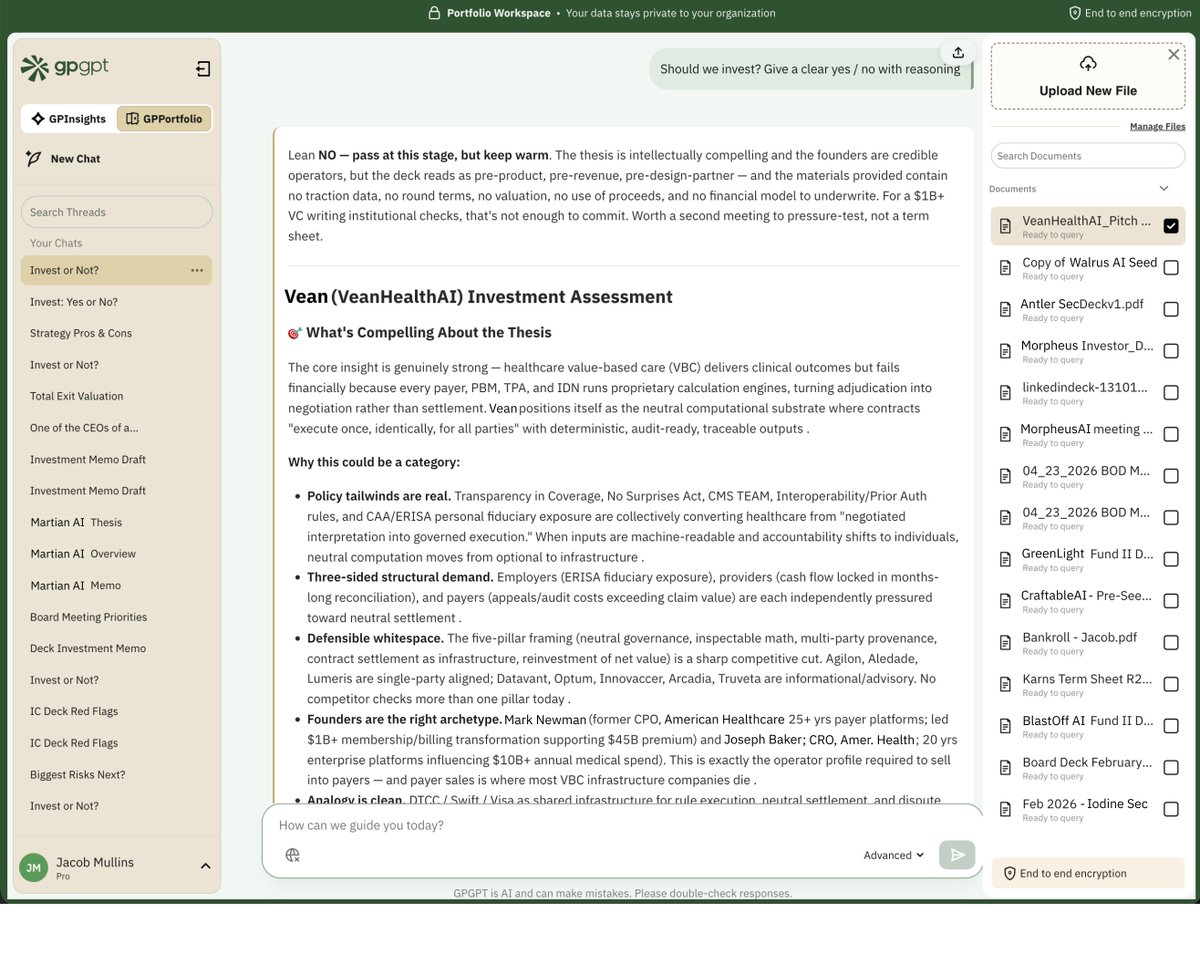Expand the Jacob Mullins account menu
Viewport: 1200px width, 954px height.
click(205, 867)
